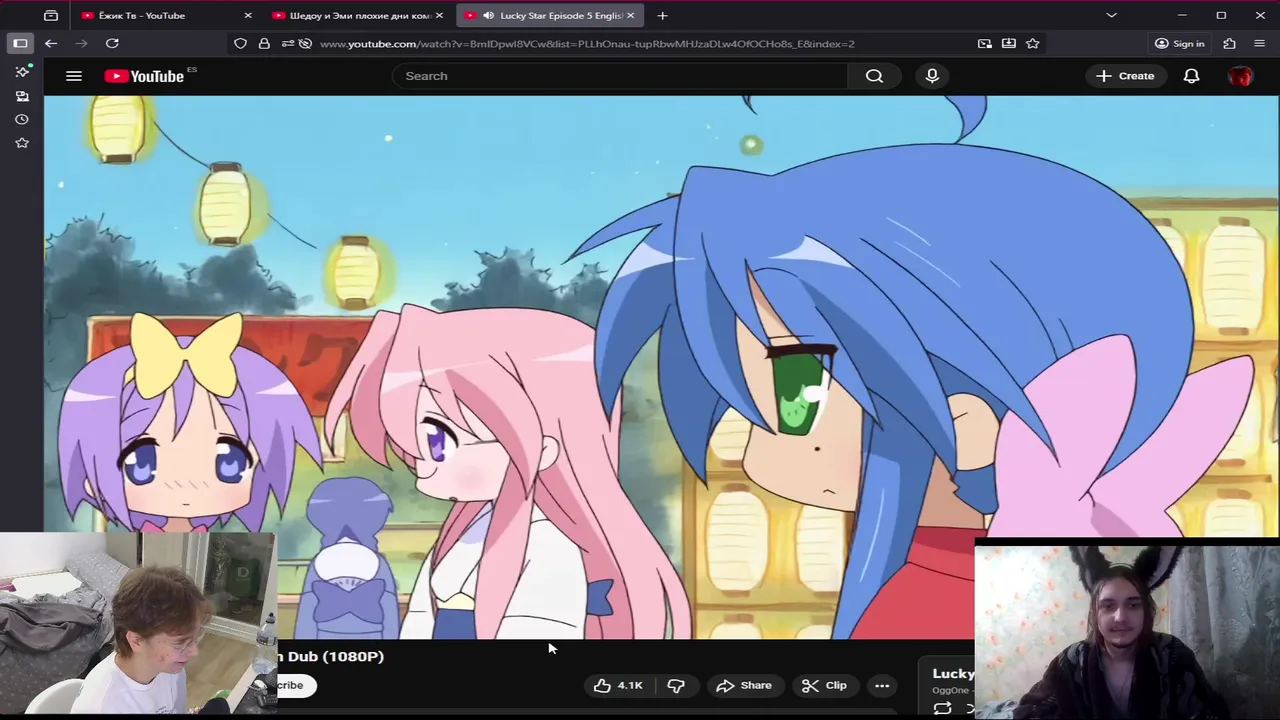Bookmark this page with the star
1280x720 pixels.
1033,43
